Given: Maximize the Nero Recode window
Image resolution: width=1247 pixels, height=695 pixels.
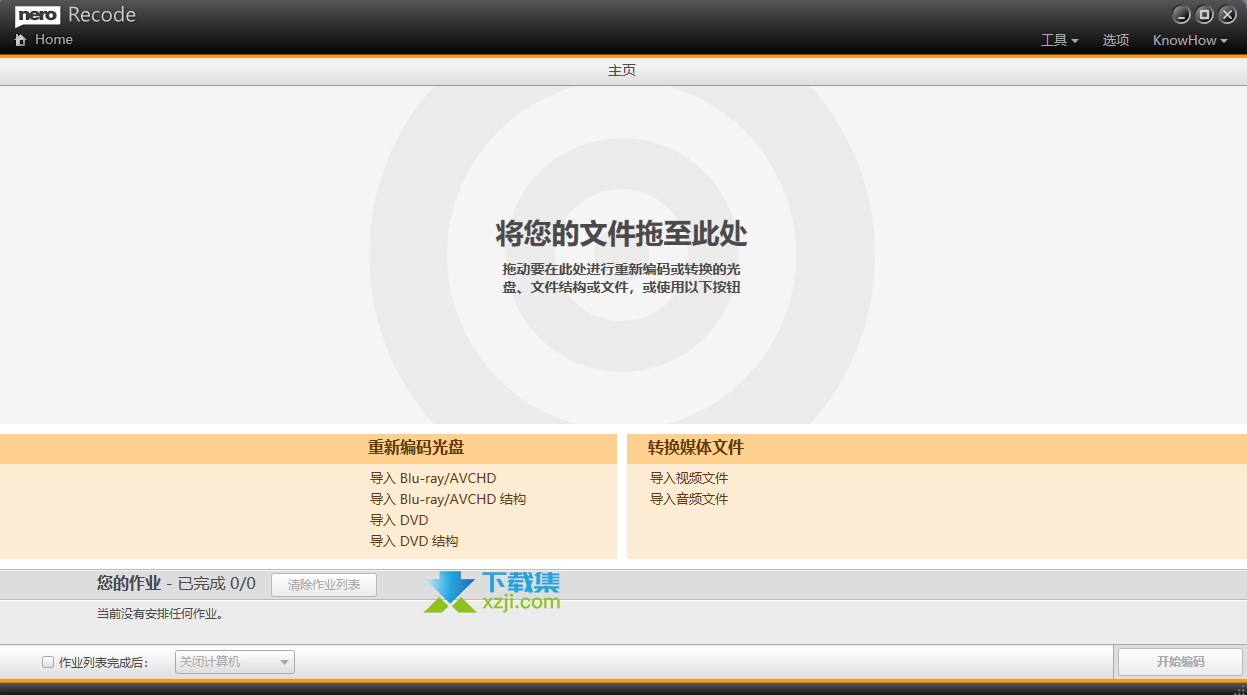Looking at the screenshot, I should click(1205, 15).
